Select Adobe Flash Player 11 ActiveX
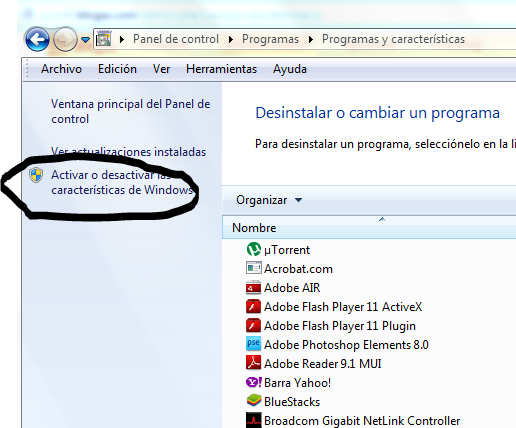This screenshot has height=428, width=516. pos(343,307)
